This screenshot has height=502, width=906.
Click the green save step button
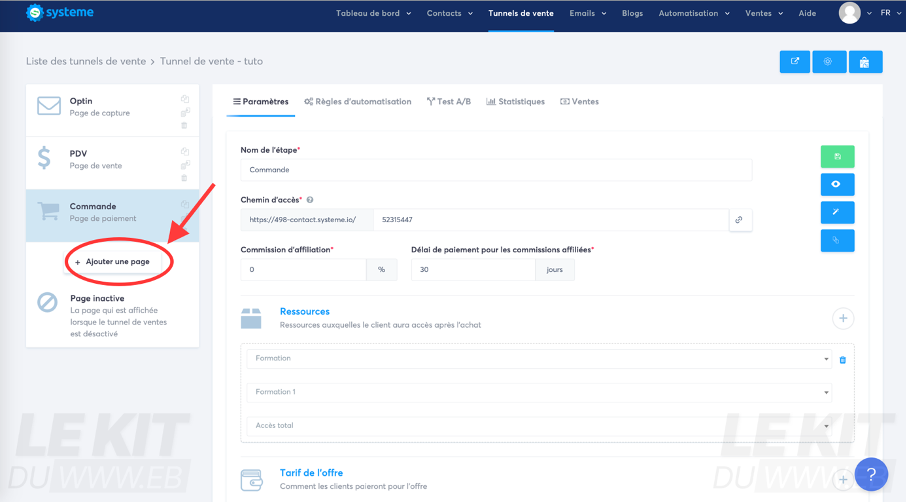pyautogui.click(x=837, y=157)
